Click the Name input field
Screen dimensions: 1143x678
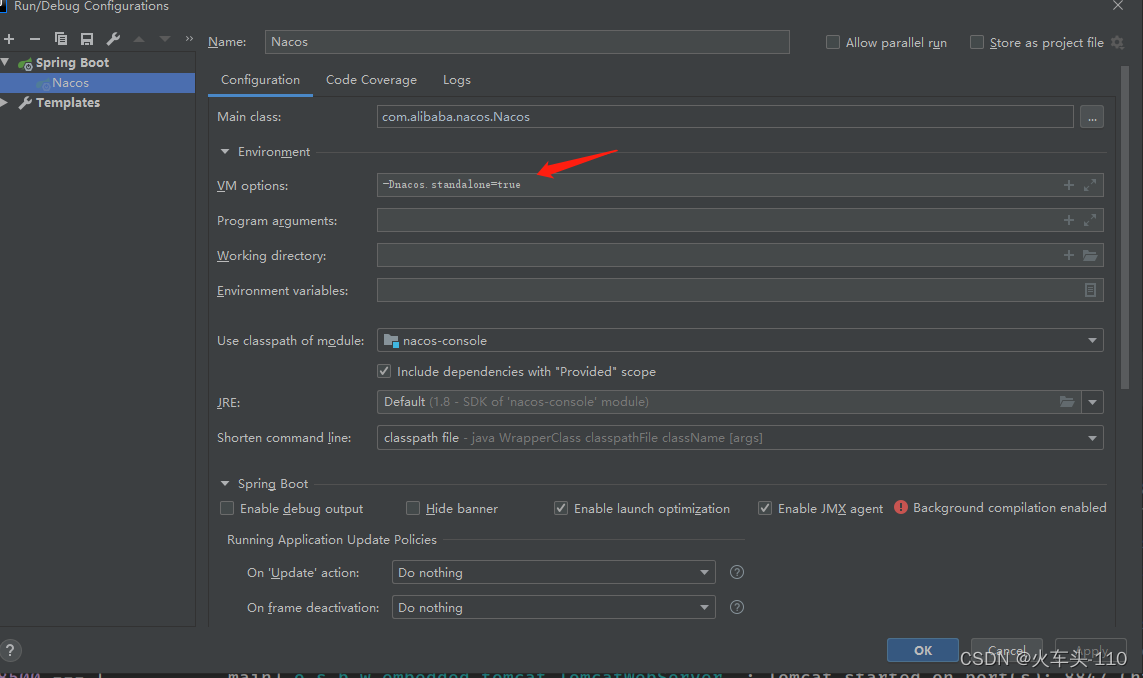coord(527,42)
